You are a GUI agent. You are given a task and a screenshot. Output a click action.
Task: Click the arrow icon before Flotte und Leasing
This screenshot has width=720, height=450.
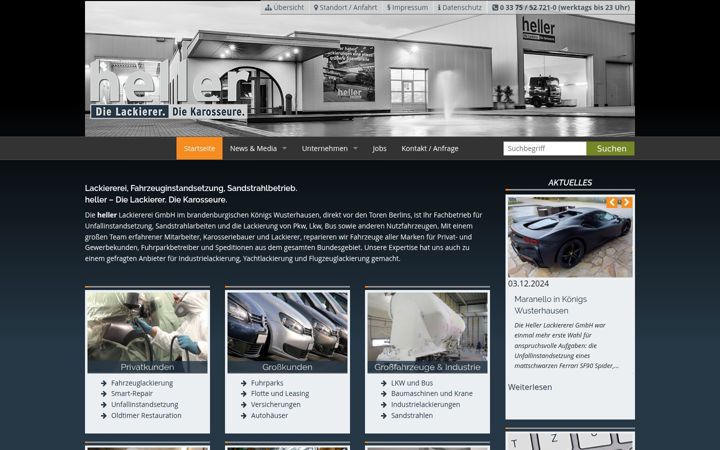coord(244,394)
